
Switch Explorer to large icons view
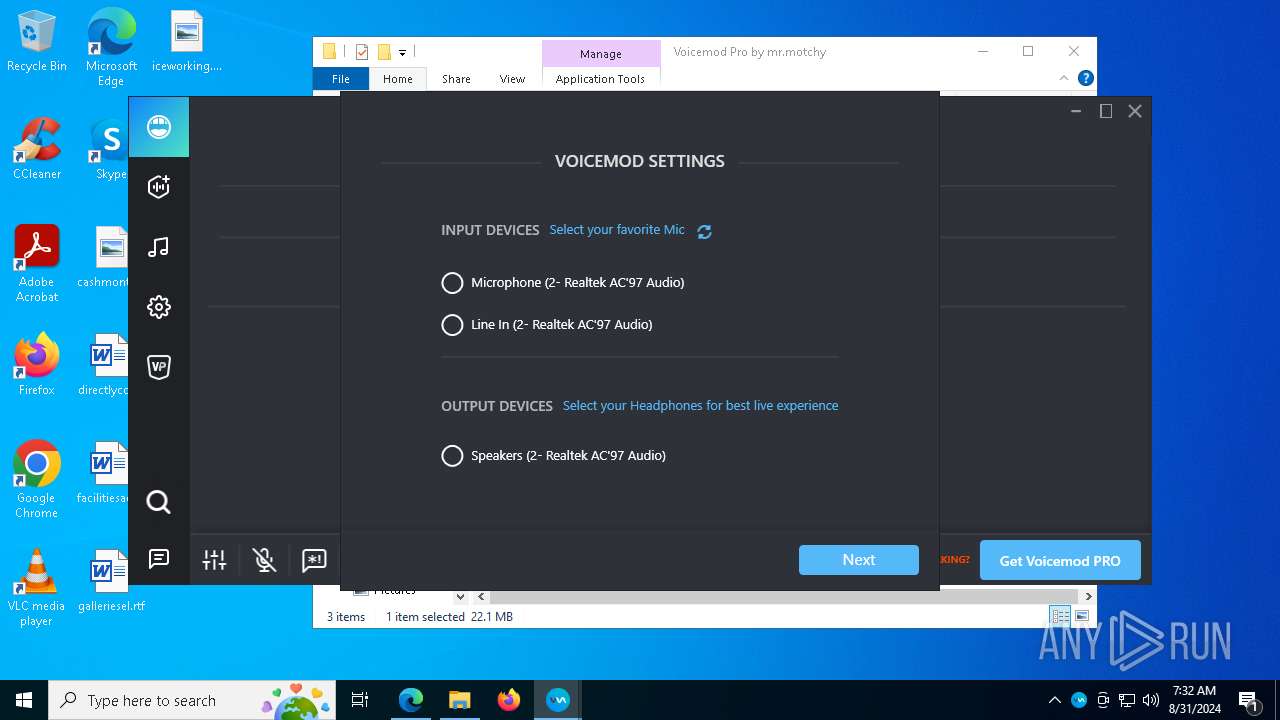coord(1081,616)
